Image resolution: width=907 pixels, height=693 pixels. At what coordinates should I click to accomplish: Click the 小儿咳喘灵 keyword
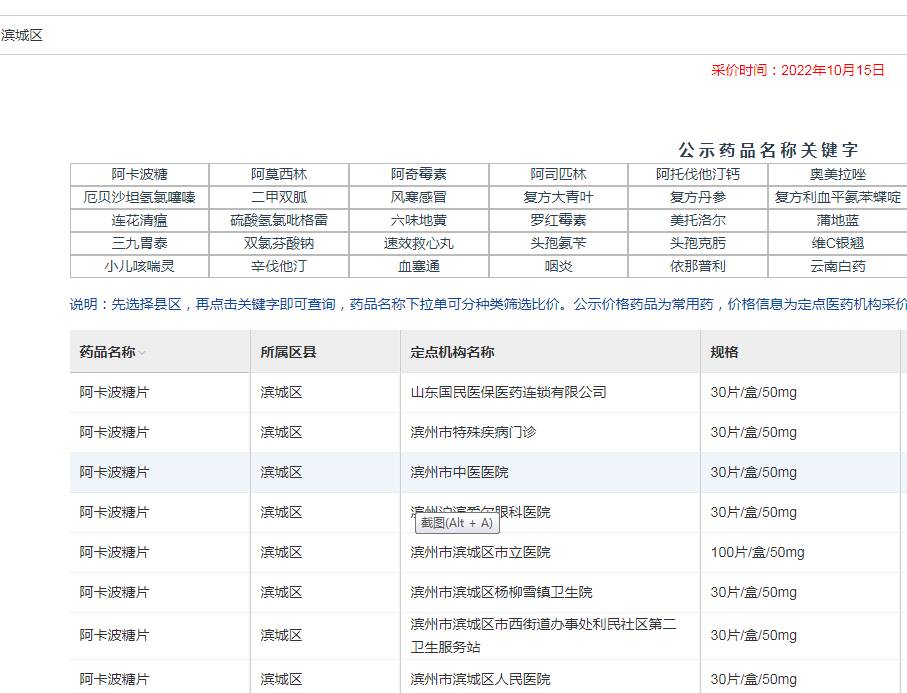tap(140, 266)
